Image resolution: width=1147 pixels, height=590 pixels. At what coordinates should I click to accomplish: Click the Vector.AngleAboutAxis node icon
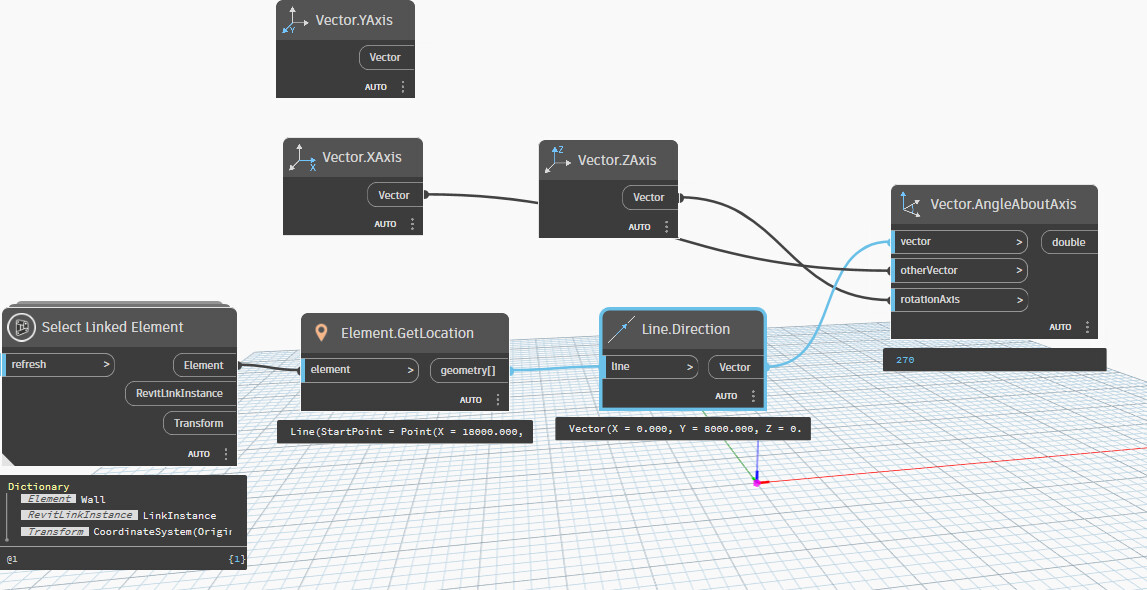pos(911,205)
